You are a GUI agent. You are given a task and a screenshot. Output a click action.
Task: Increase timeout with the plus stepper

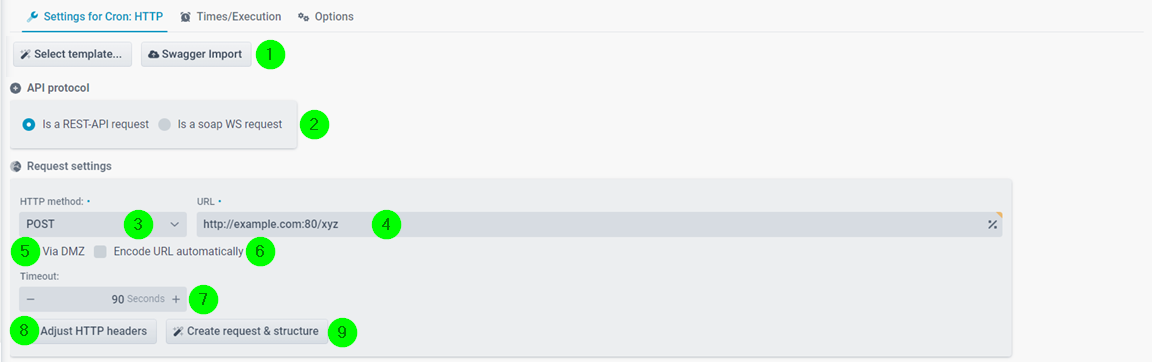(x=176, y=300)
